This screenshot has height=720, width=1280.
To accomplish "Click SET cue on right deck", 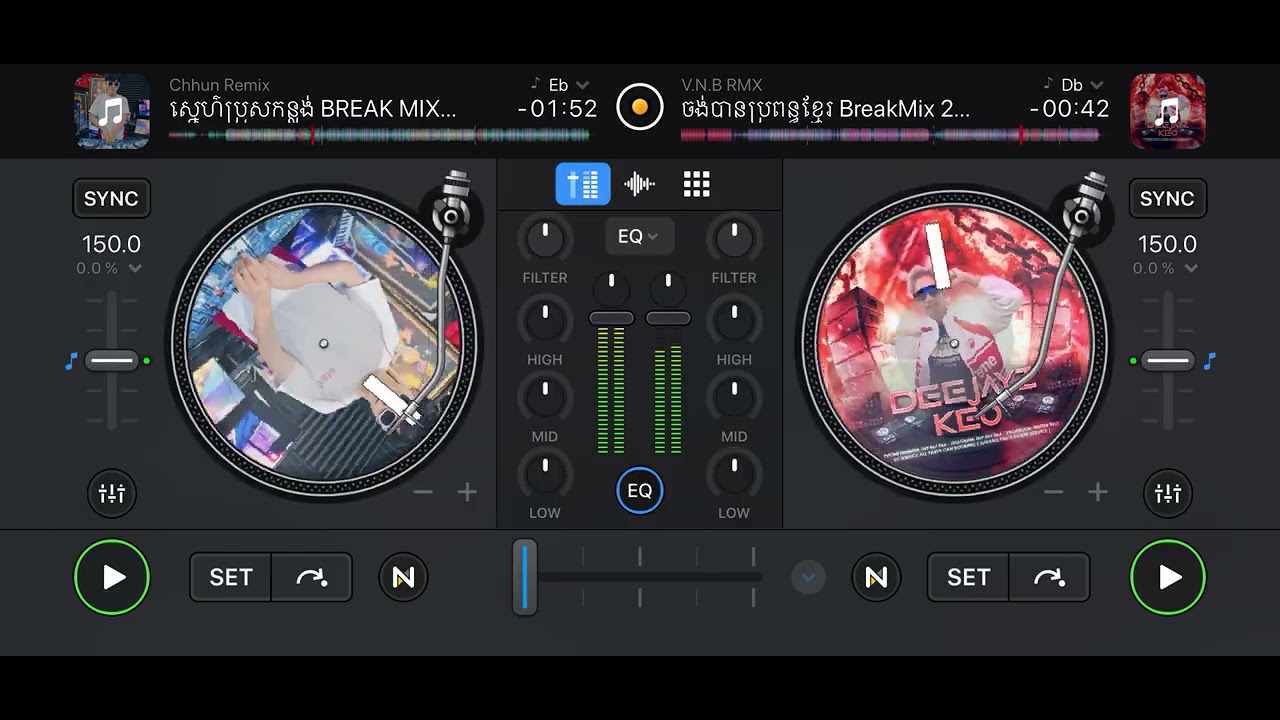I will click(968, 577).
